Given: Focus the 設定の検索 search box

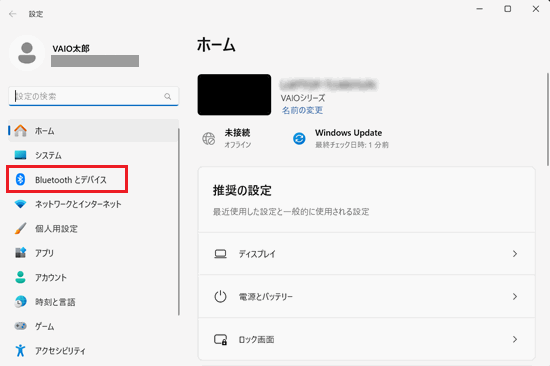Looking at the screenshot, I should (93, 96).
